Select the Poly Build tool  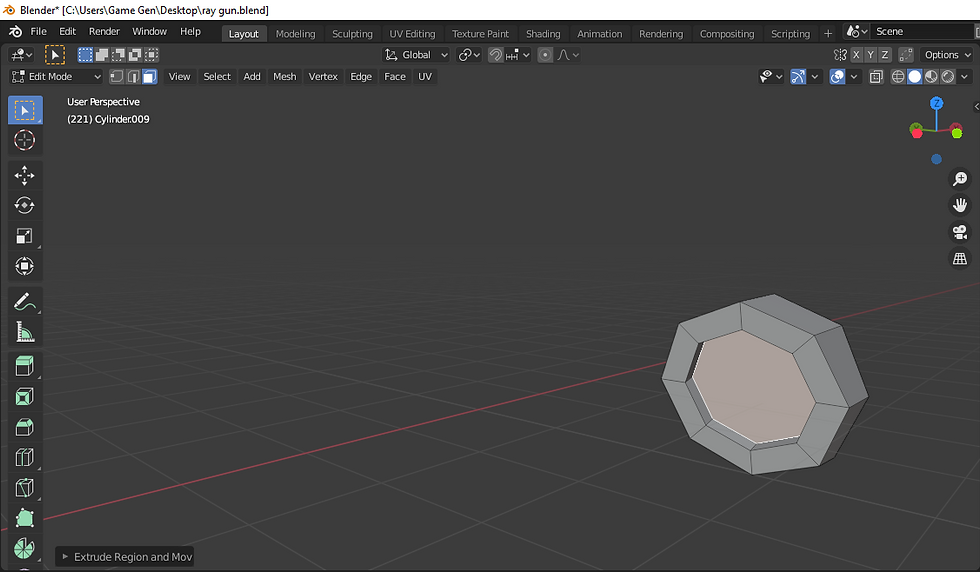click(25, 518)
